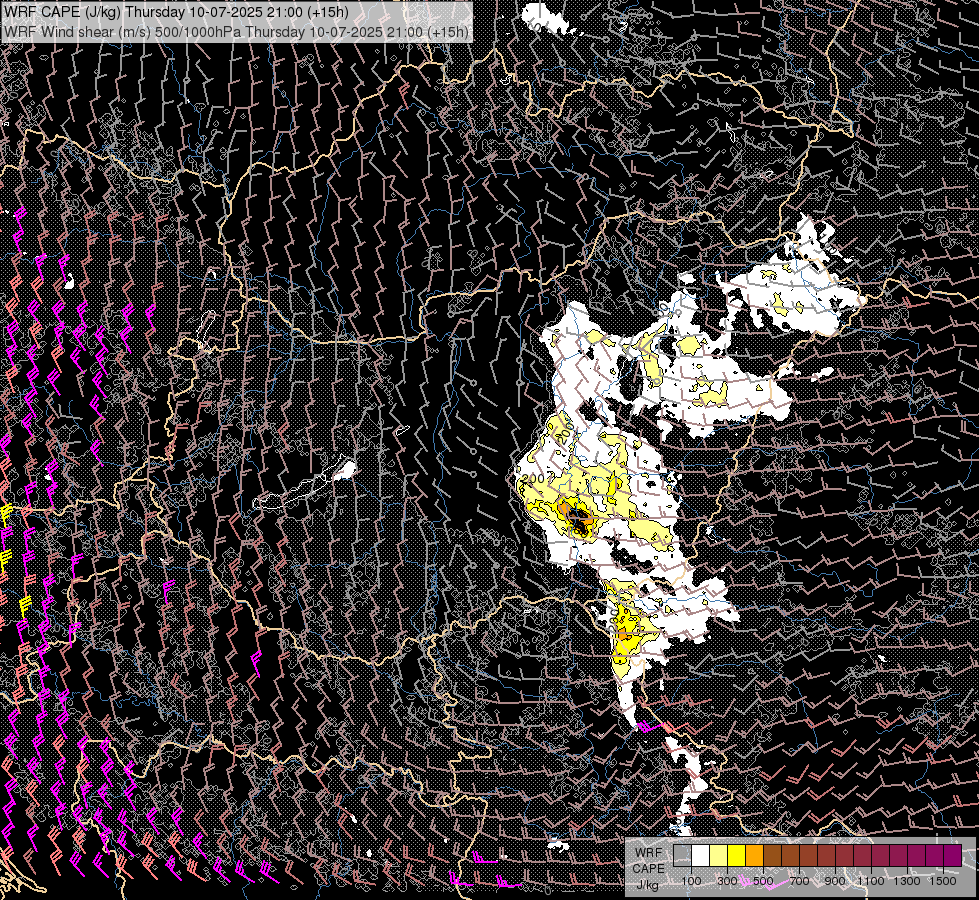Select the bright yellow legend swatch at 300
Screen dimensions: 979x900
tap(737, 855)
